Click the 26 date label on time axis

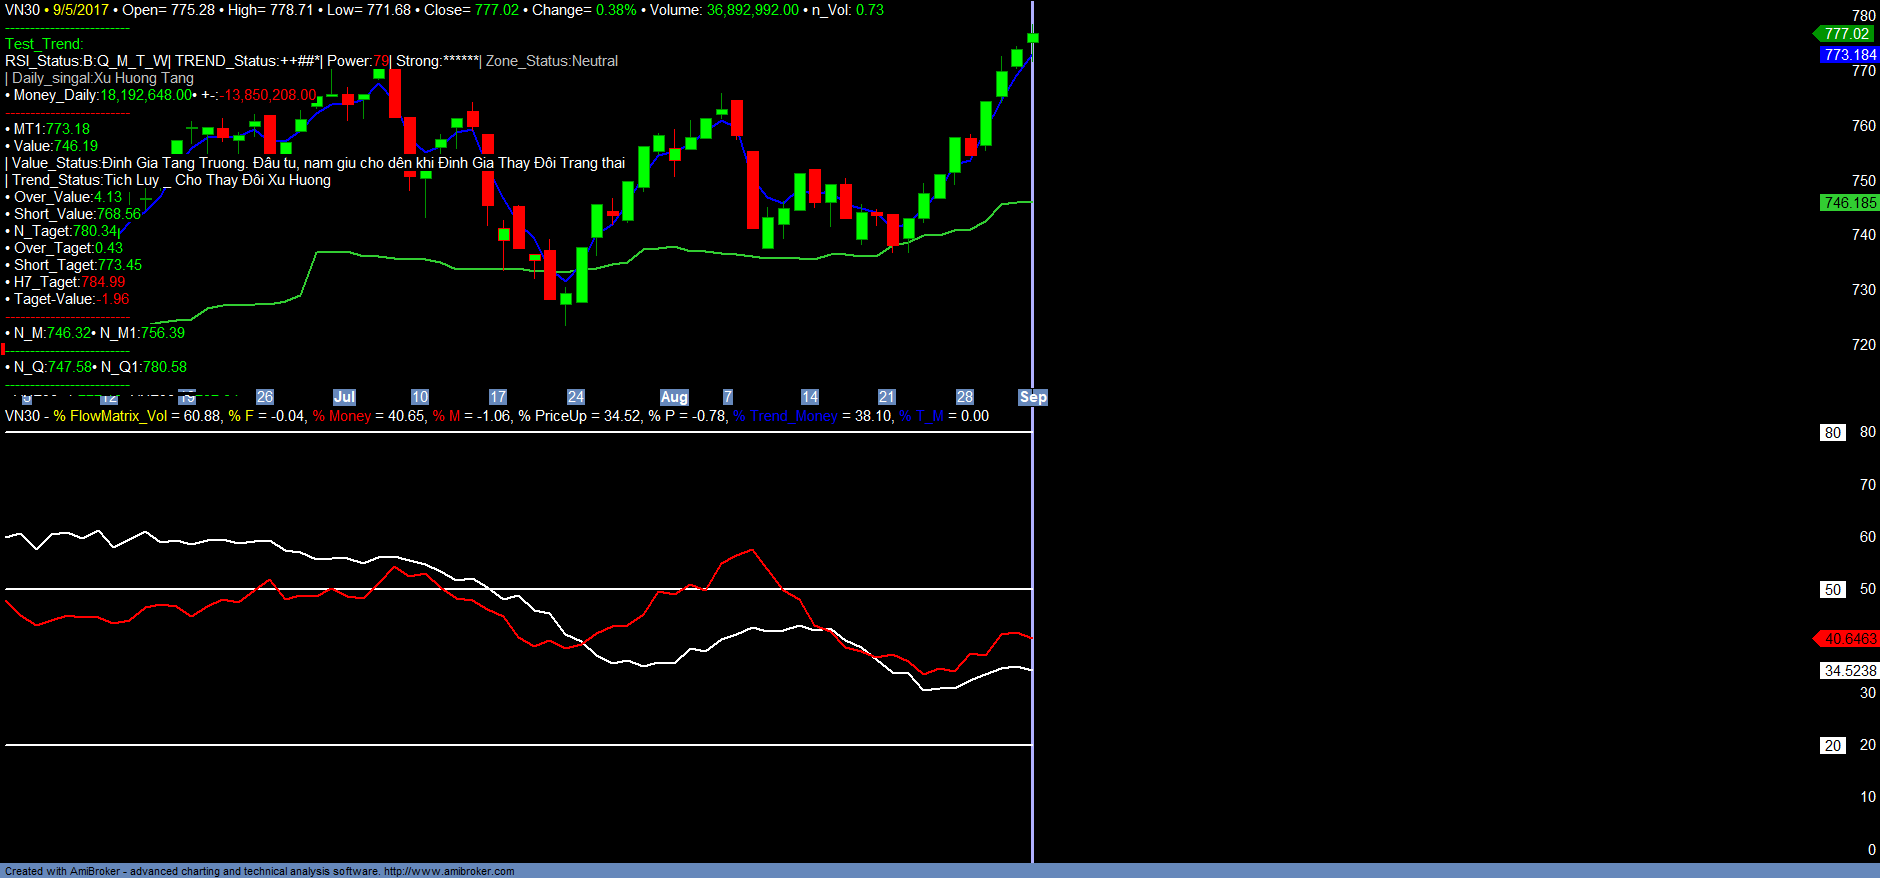pyautogui.click(x=264, y=397)
